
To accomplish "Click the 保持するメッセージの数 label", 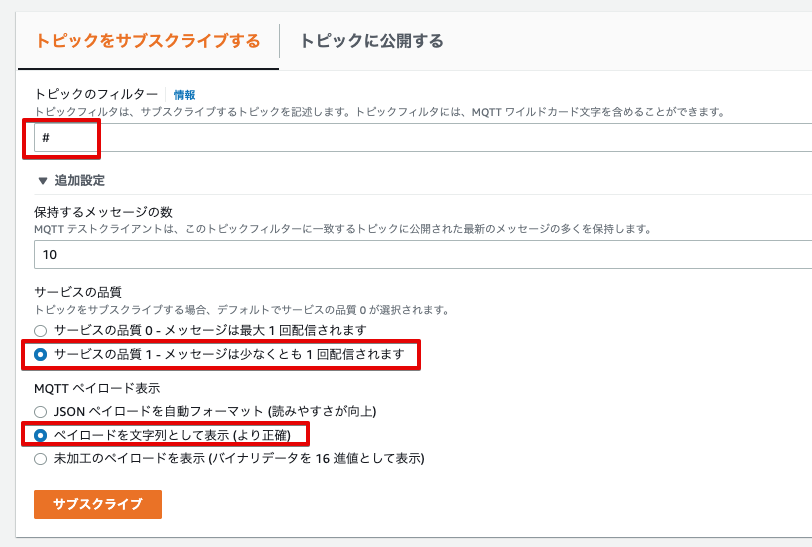I will click(104, 212).
